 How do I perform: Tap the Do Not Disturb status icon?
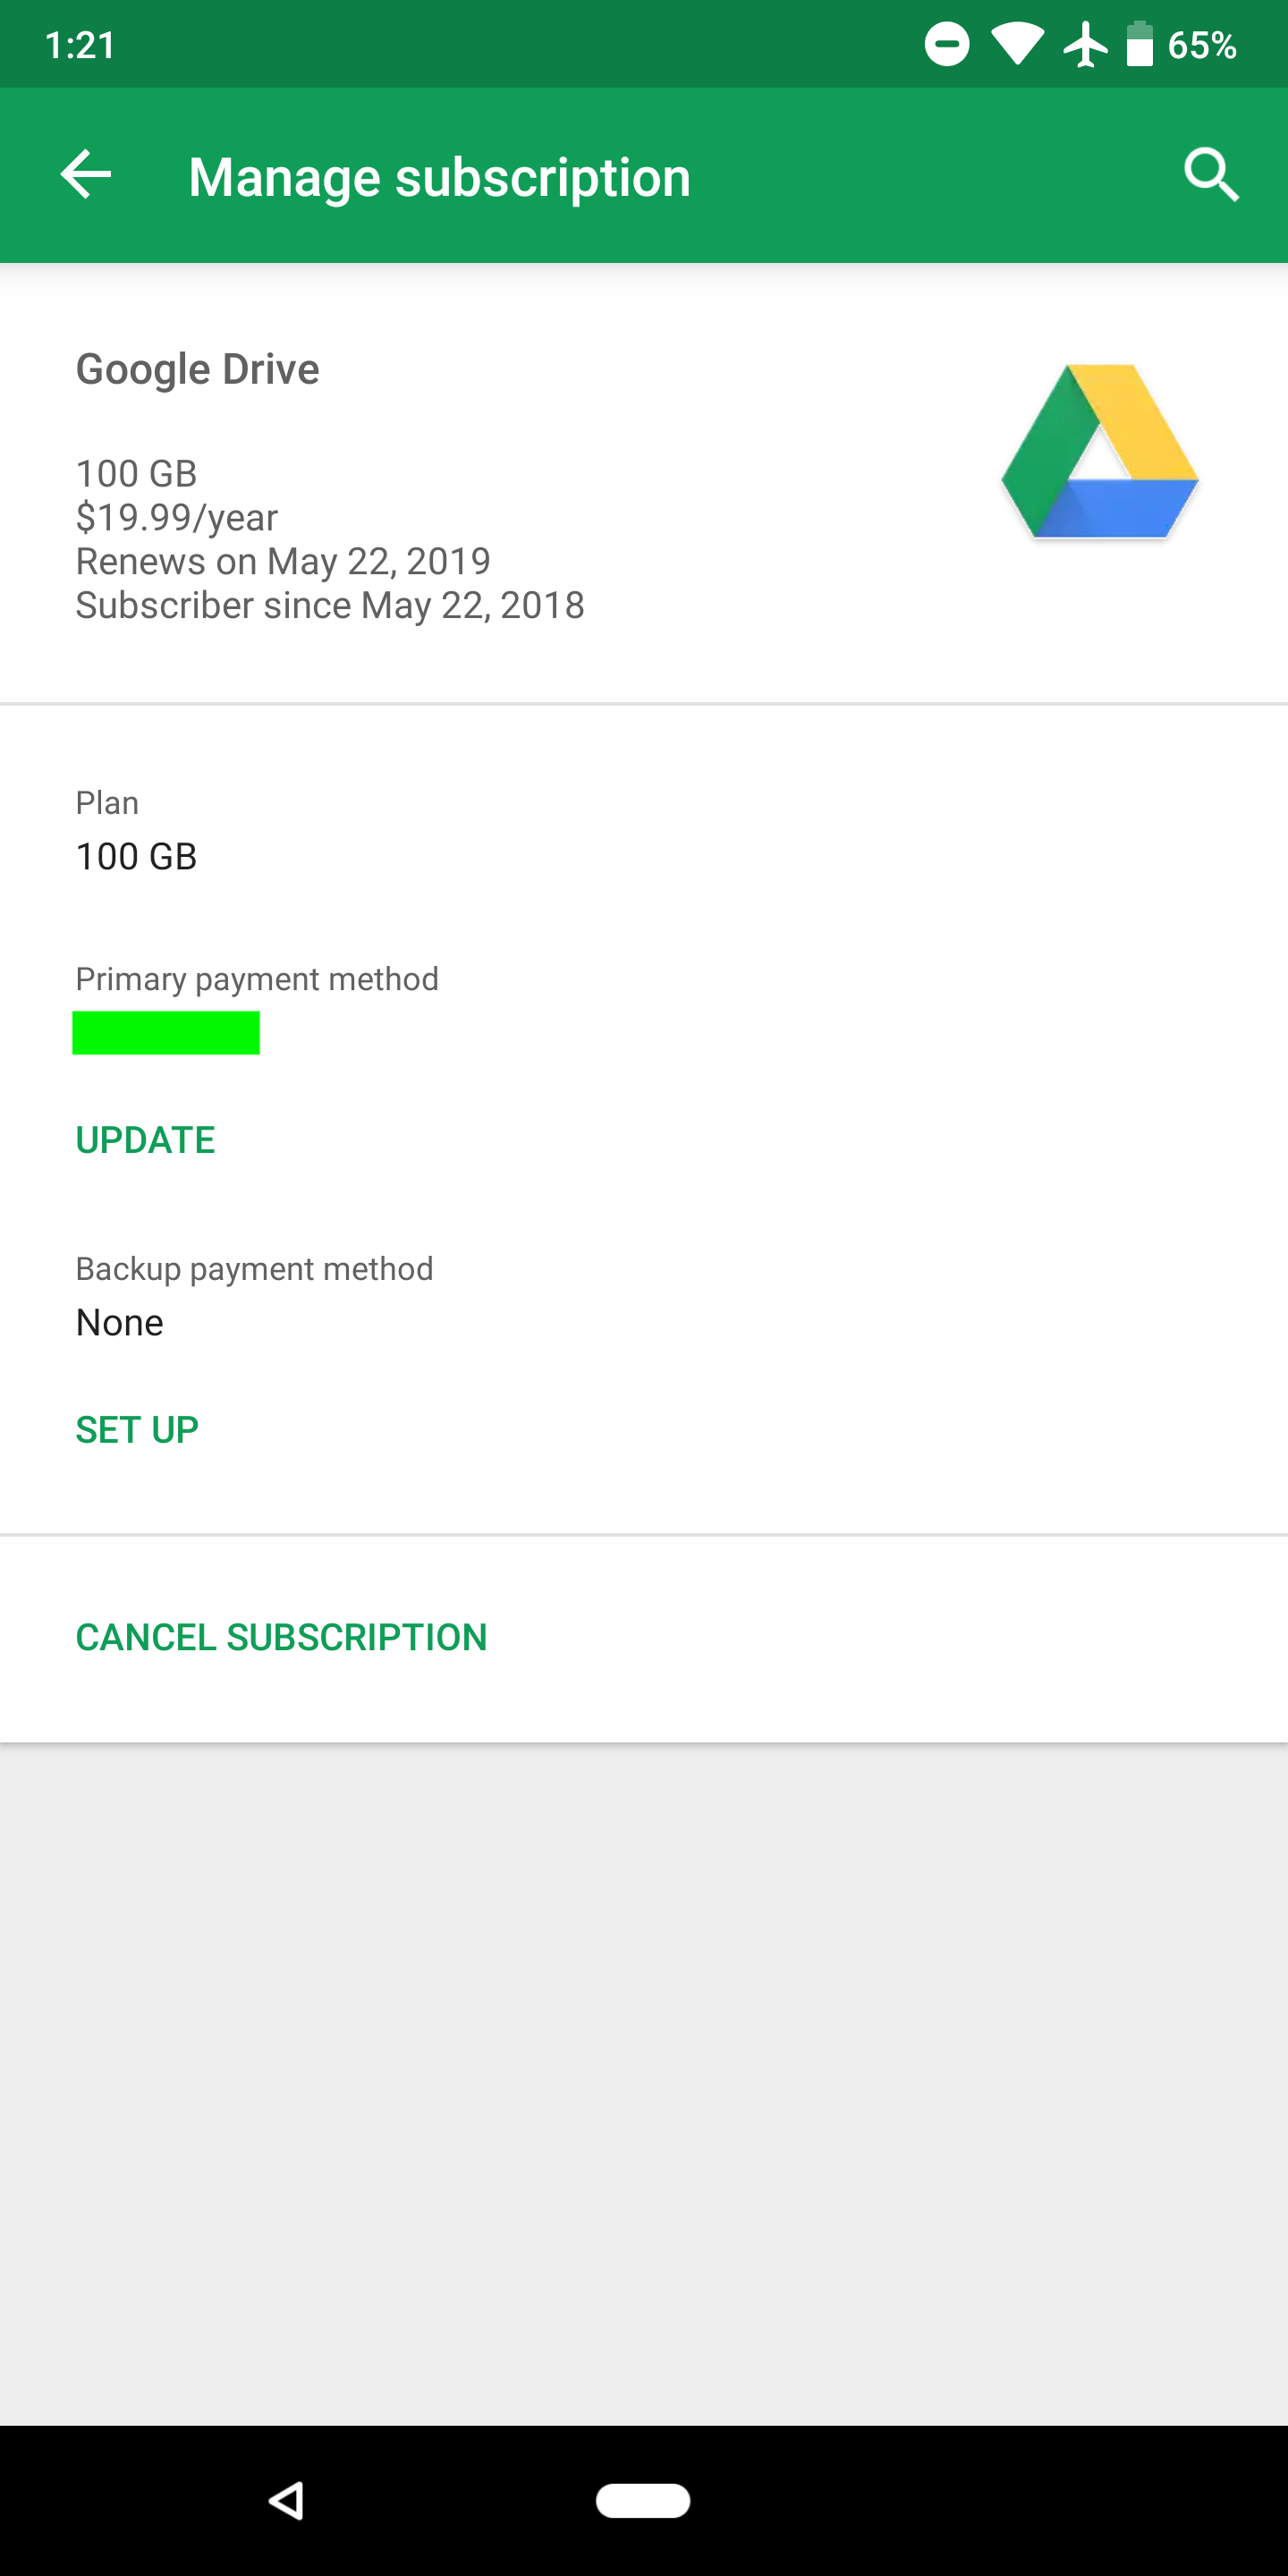pos(946,45)
